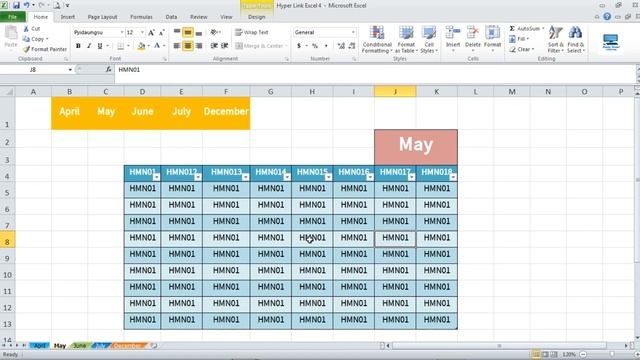Open filter dropdown on HMN013 header
Viewport: 640px width, 360px height.
click(x=245, y=177)
